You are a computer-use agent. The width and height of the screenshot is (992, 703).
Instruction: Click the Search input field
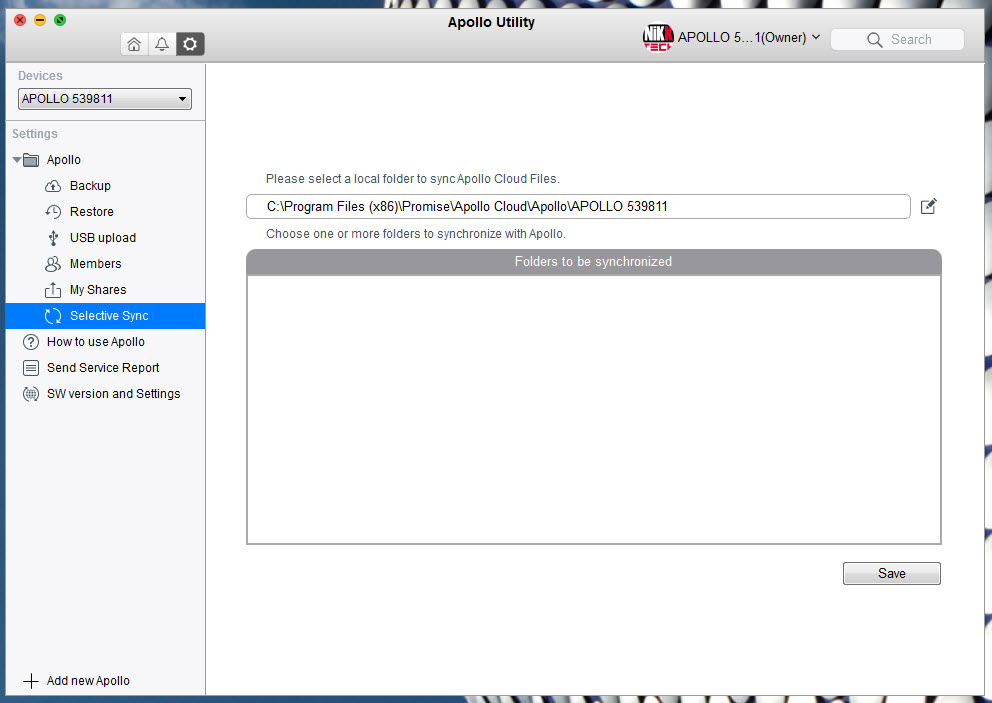click(897, 40)
